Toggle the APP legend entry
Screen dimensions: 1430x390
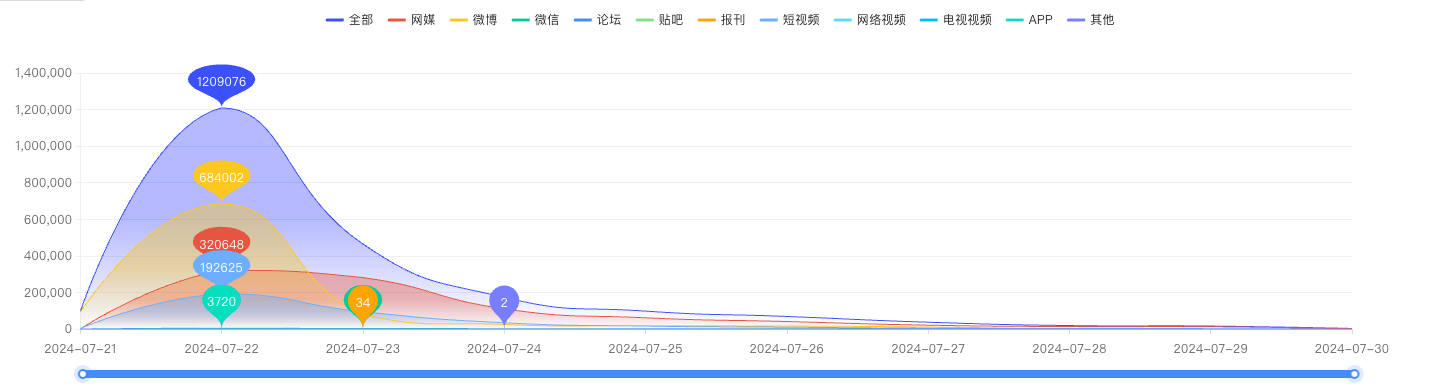1030,20
